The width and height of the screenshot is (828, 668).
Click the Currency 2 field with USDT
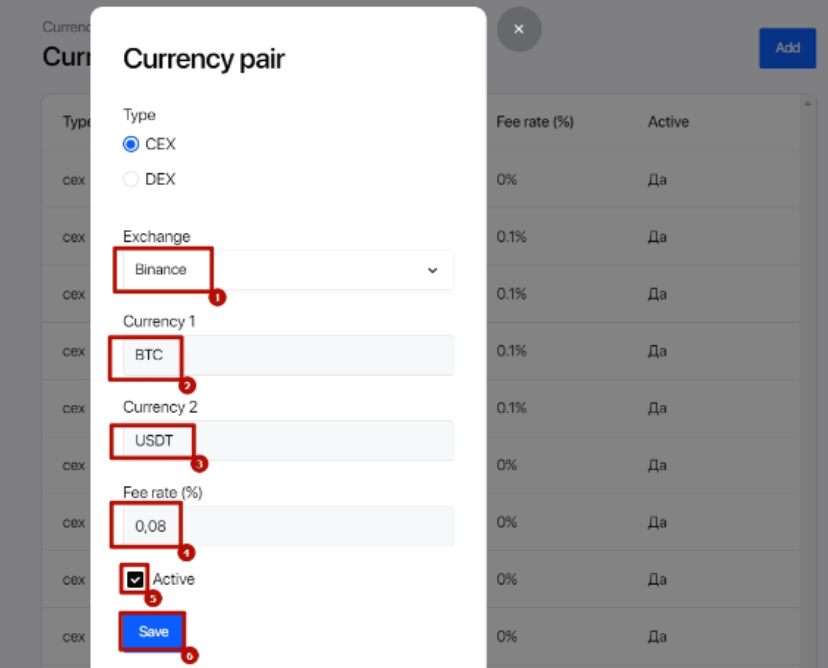tap(288, 440)
